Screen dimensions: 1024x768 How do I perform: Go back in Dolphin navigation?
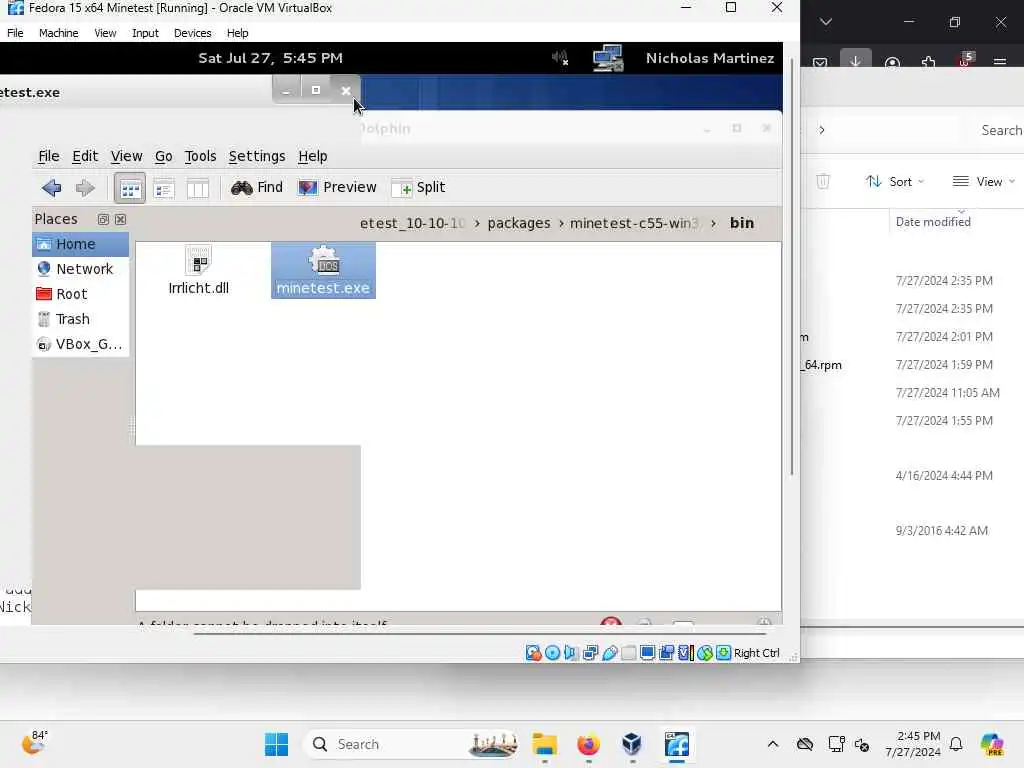(x=52, y=188)
